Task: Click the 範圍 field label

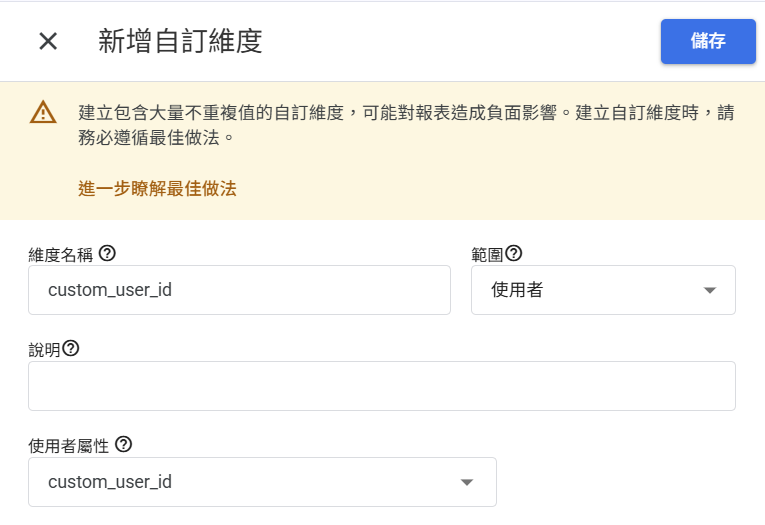Action: [x=487, y=254]
